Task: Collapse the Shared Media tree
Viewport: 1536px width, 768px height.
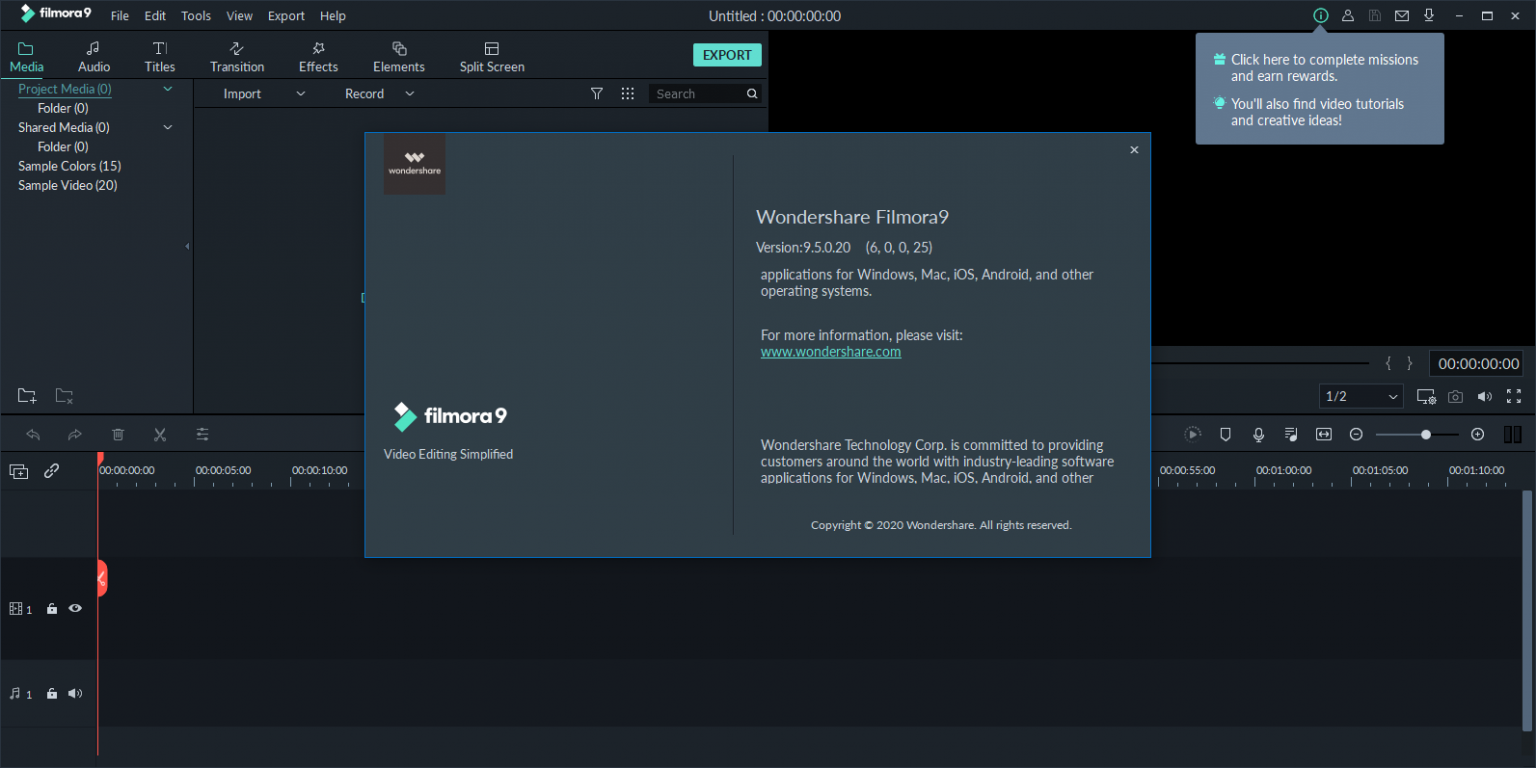Action: pos(168,127)
